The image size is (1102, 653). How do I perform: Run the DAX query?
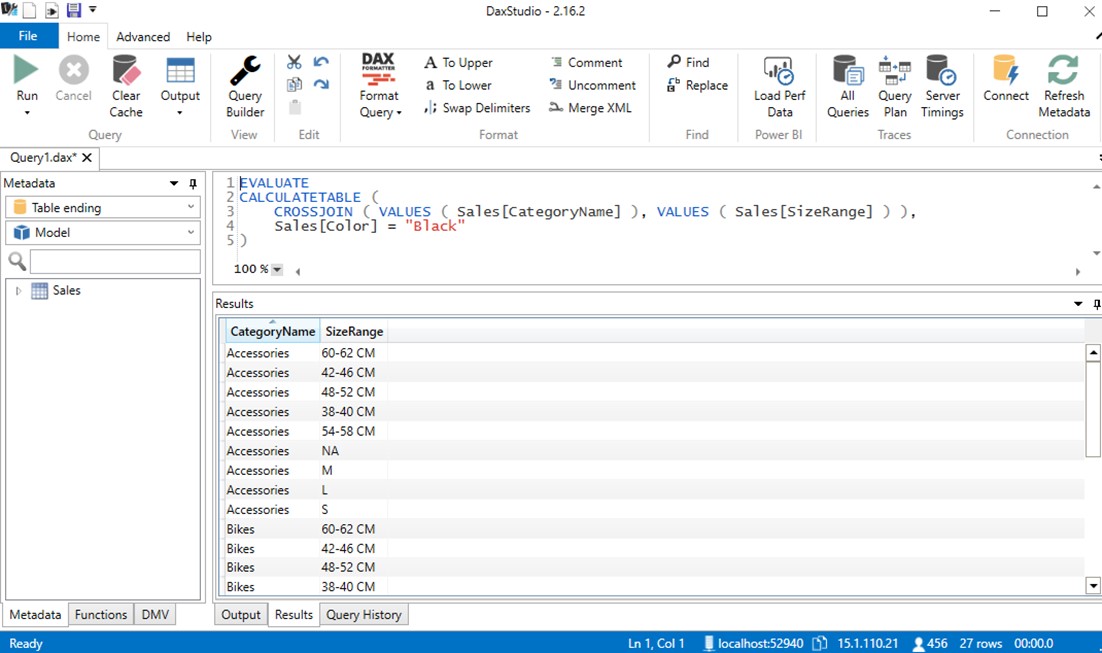[x=26, y=70]
